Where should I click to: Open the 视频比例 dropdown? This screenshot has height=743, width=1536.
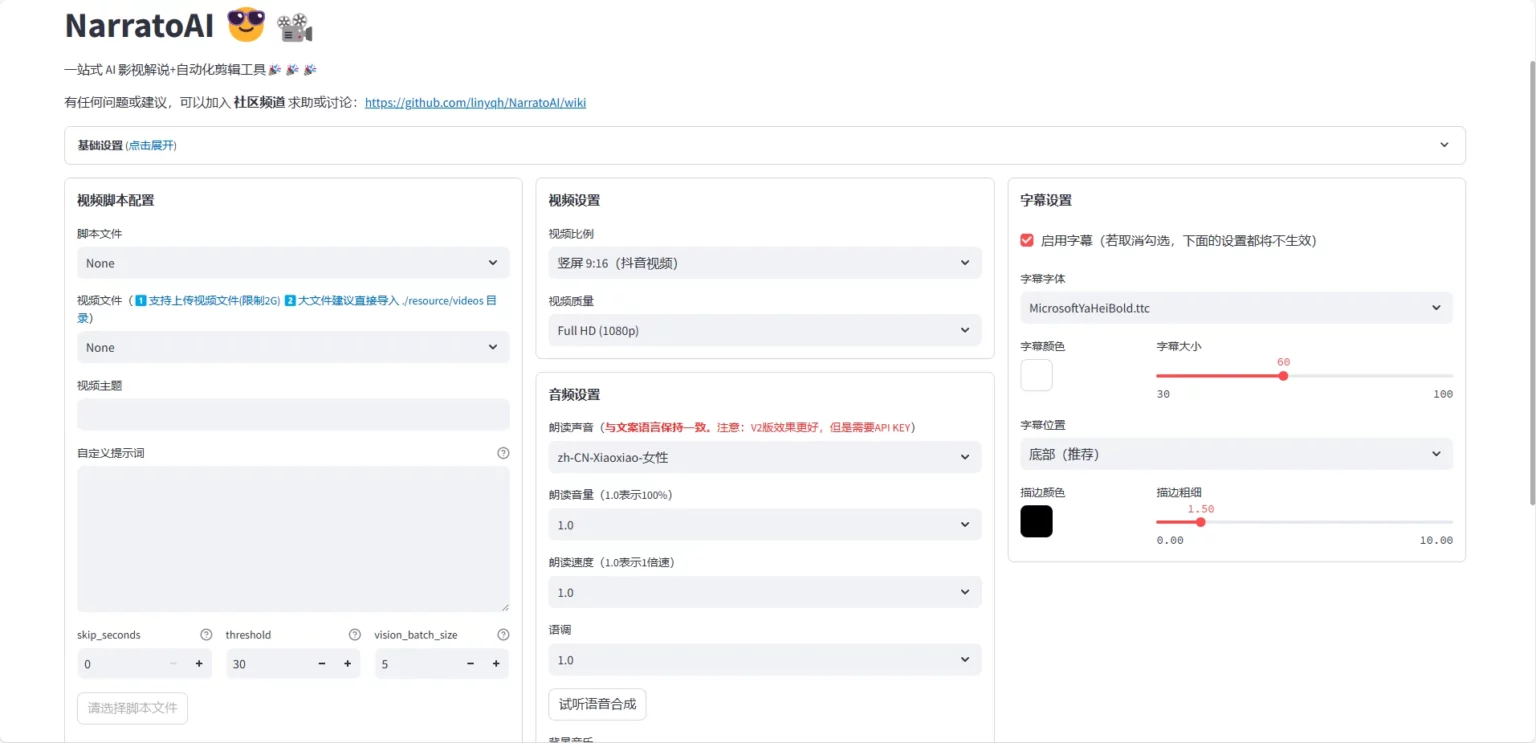(x=765, y=263)
